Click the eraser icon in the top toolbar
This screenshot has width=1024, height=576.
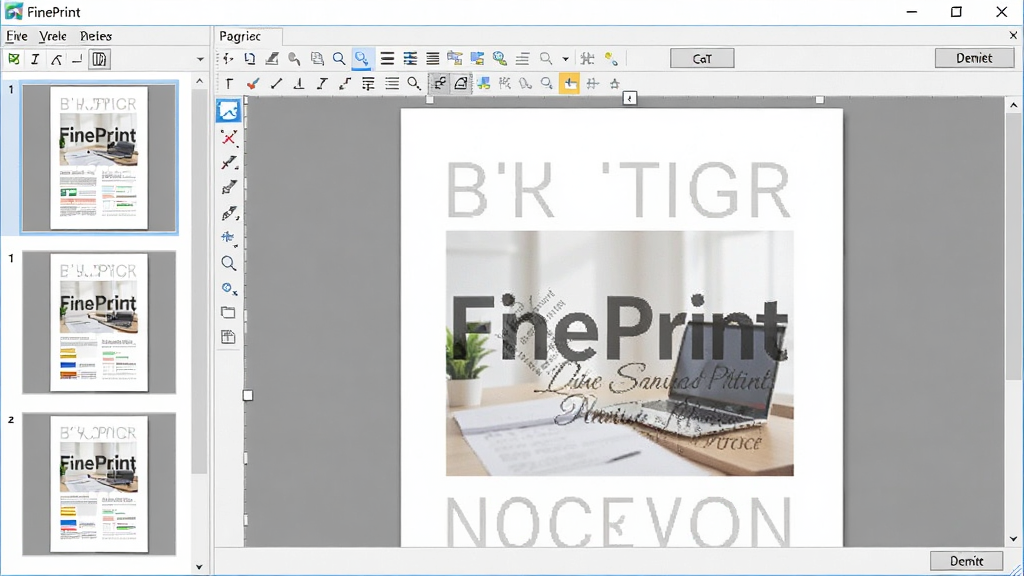272,59
